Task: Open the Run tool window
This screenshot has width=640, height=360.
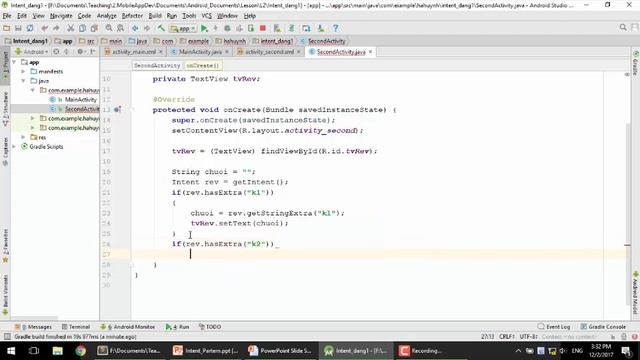Action: pos(178,327)
